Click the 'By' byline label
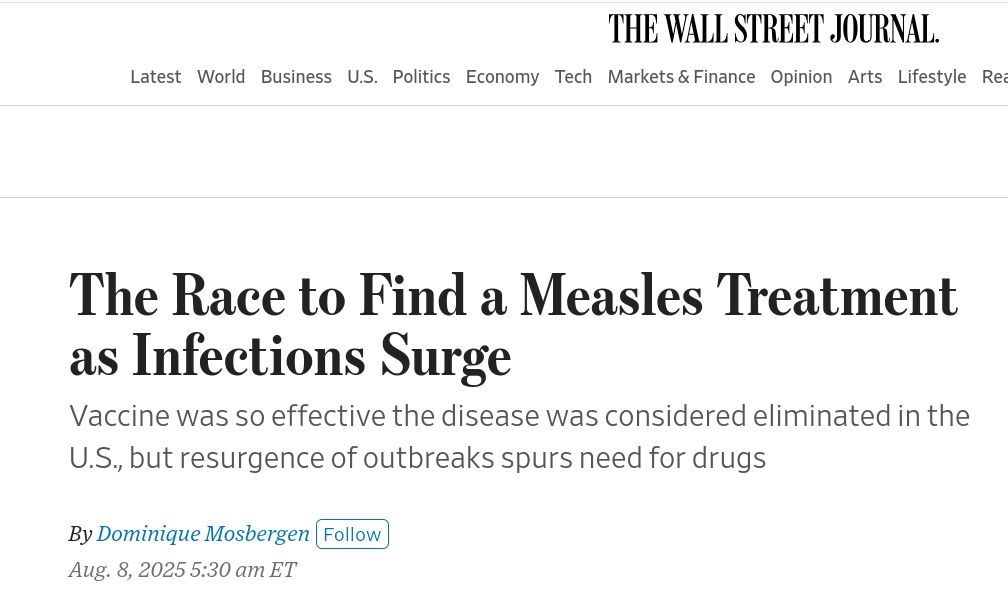The height and width of the screenshot is (591, 1008). 80,534
